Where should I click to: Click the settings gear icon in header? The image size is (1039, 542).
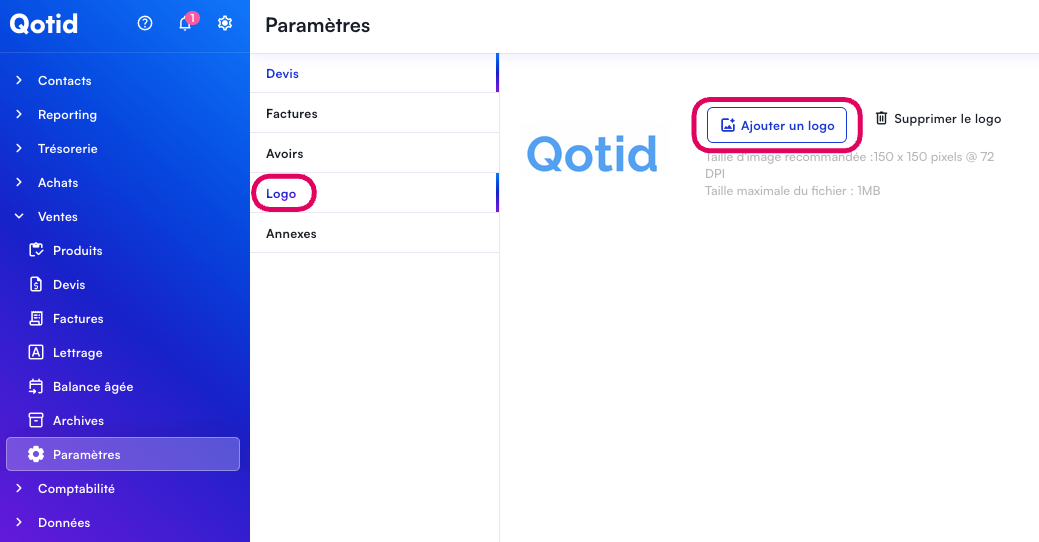point(225,24)
